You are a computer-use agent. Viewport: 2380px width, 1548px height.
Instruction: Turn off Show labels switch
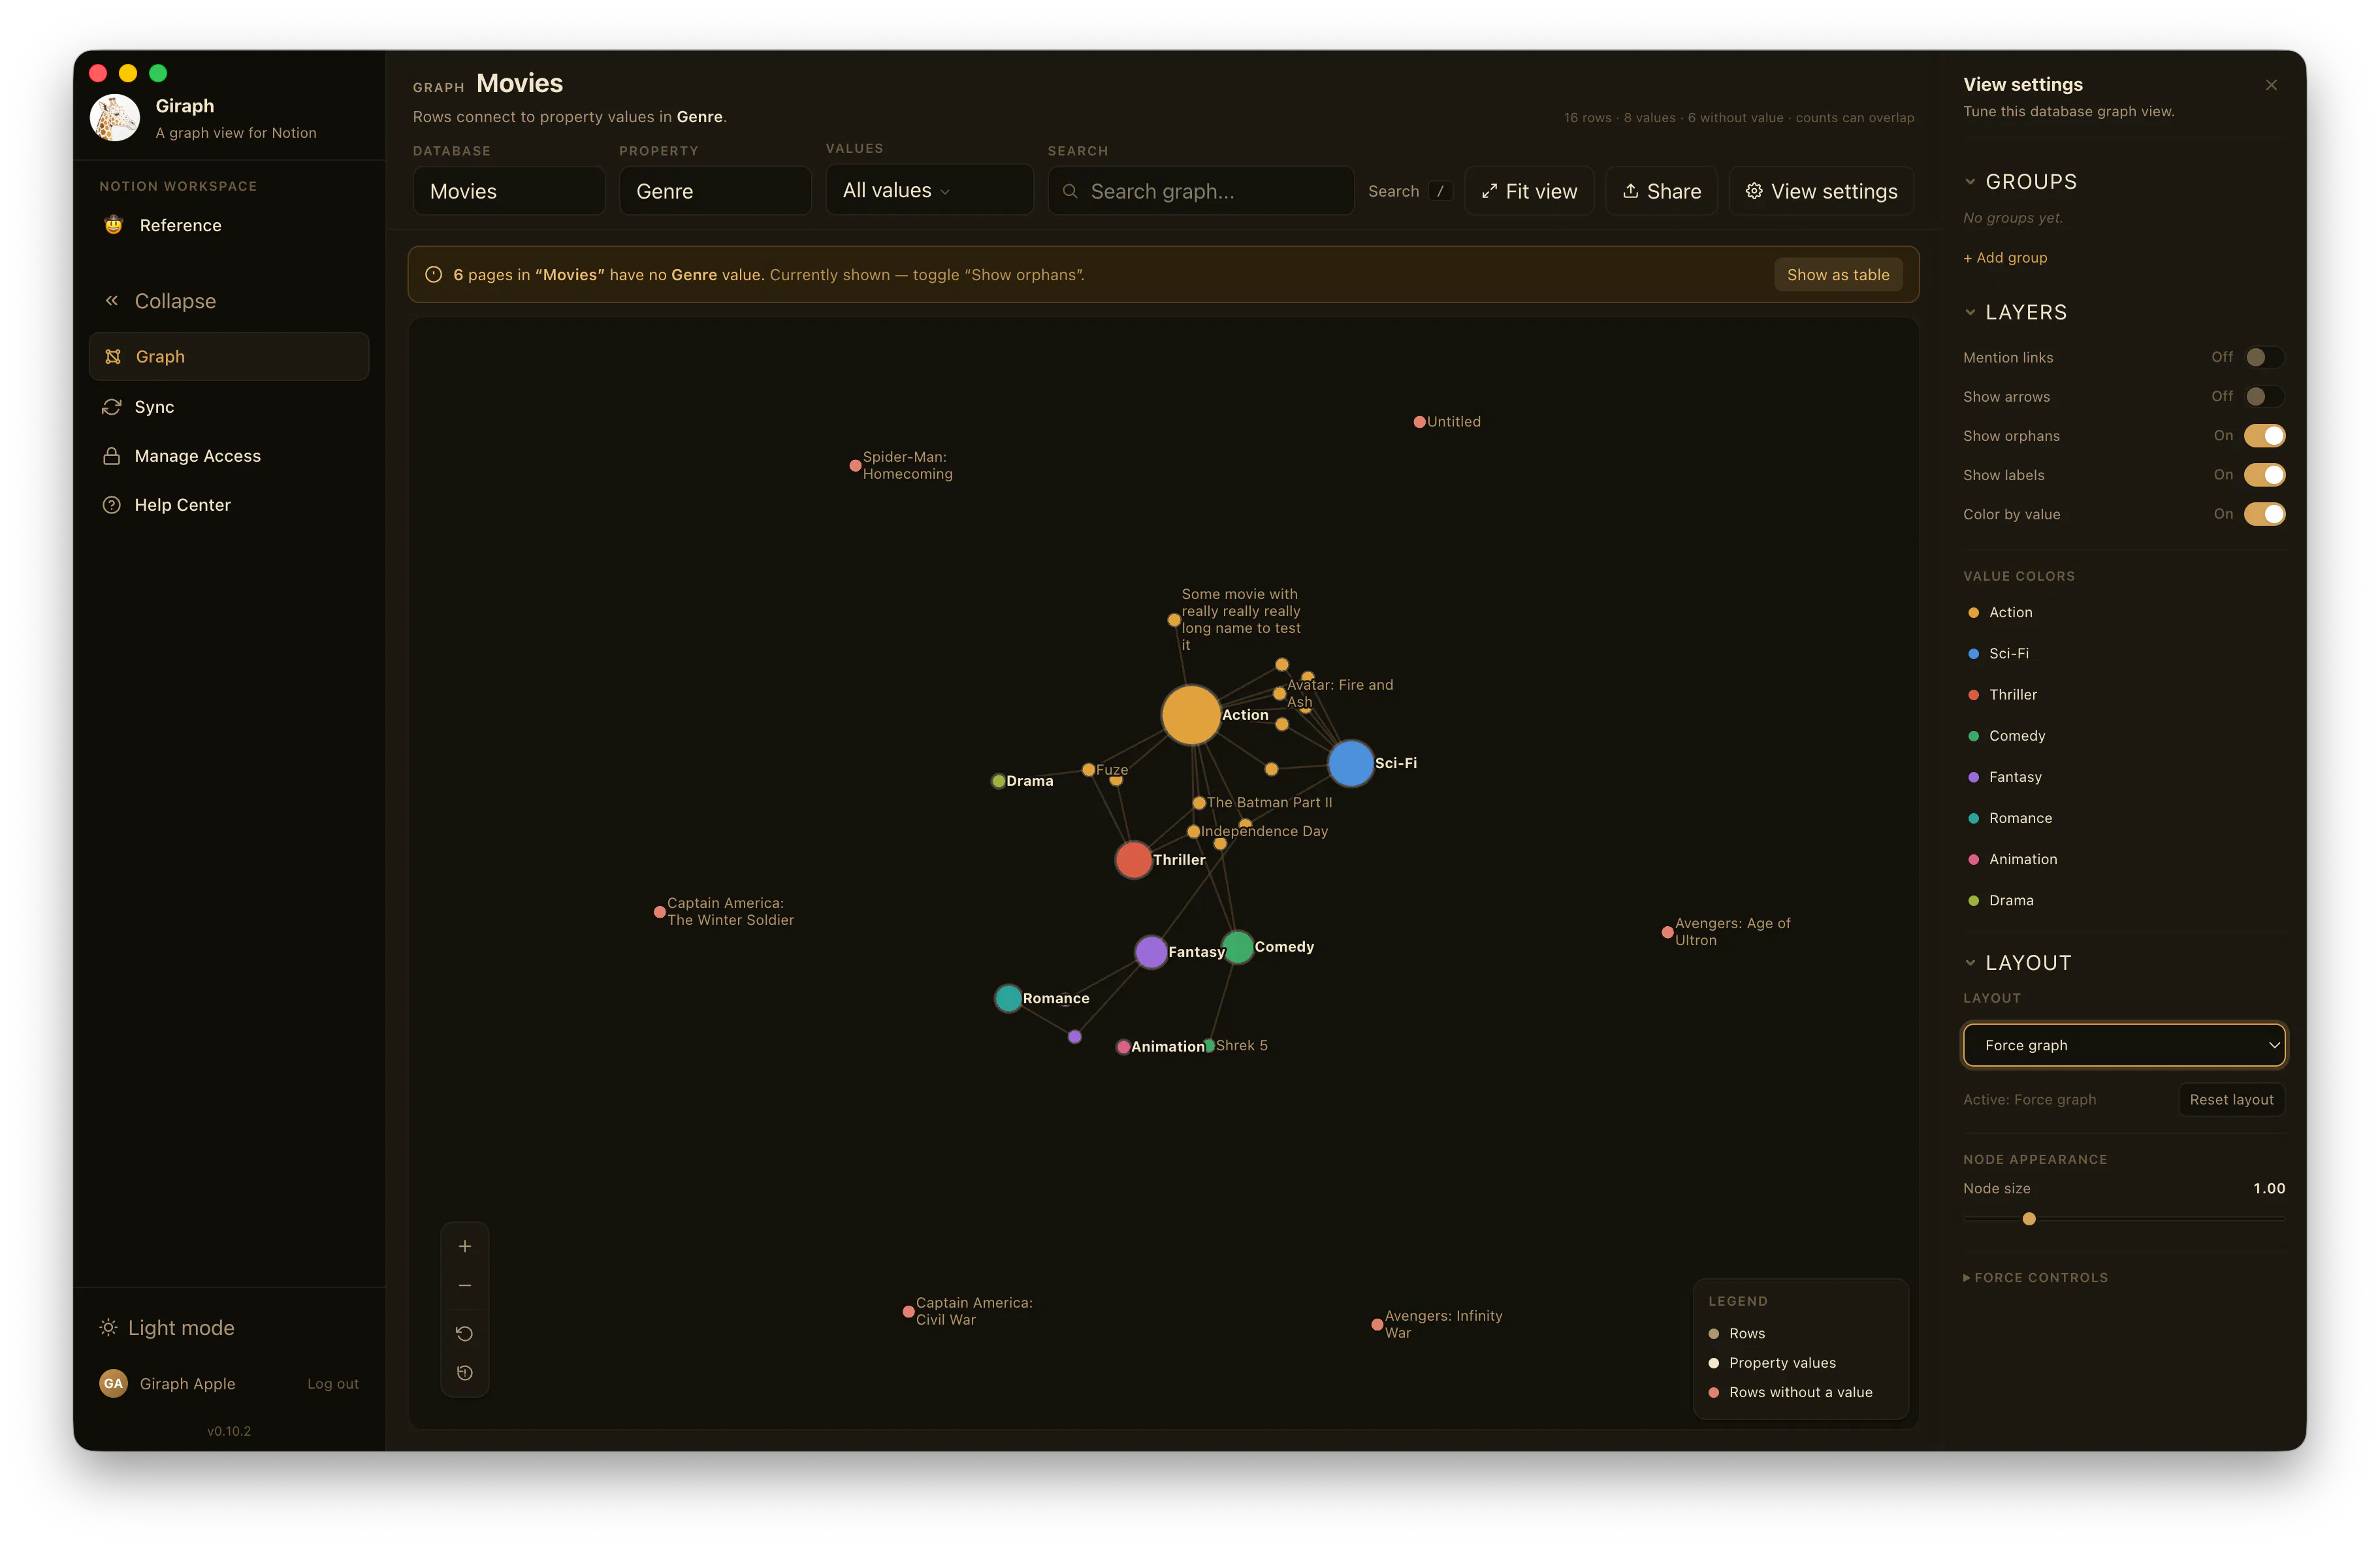point(2264,474)
